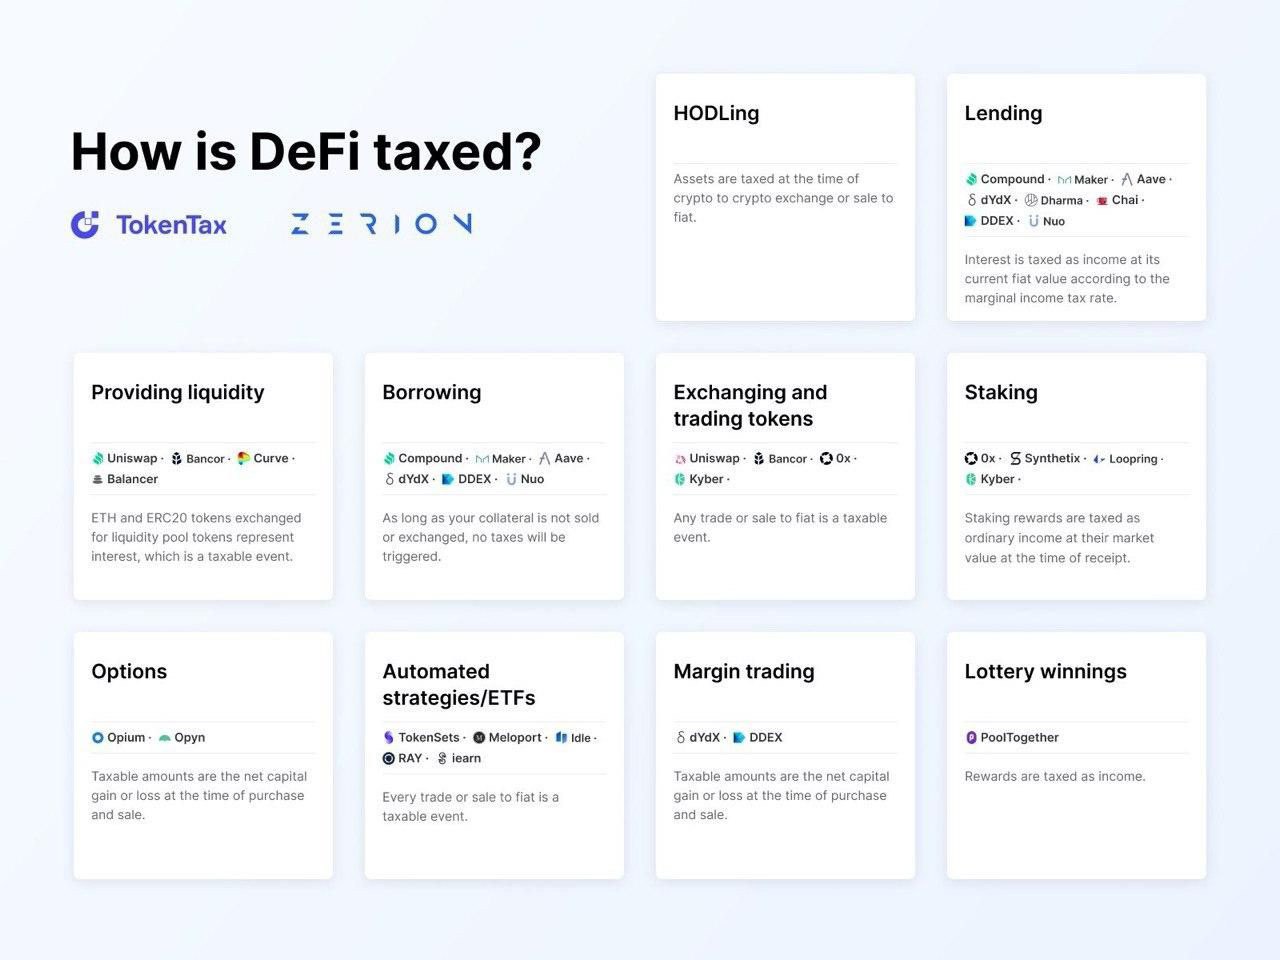Select the Compound icon in the Lending card
This screenshot has height=960, width=1280.
coord(971,179)
